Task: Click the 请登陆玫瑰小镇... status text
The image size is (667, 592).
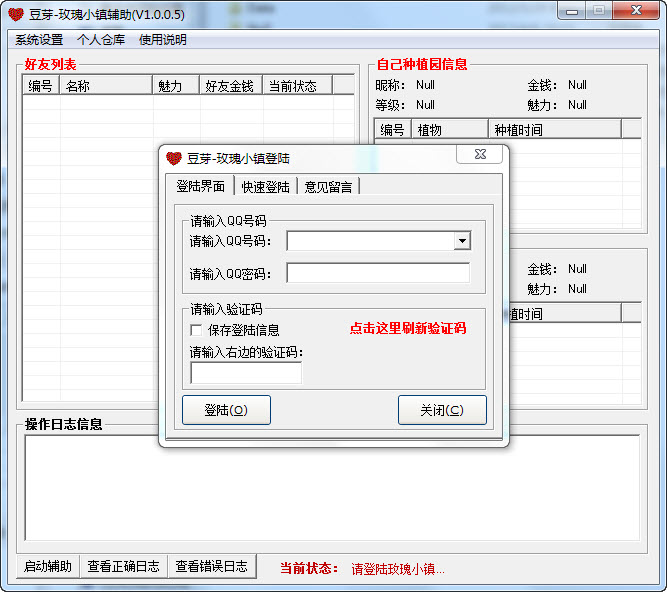Action: (398, 569)
